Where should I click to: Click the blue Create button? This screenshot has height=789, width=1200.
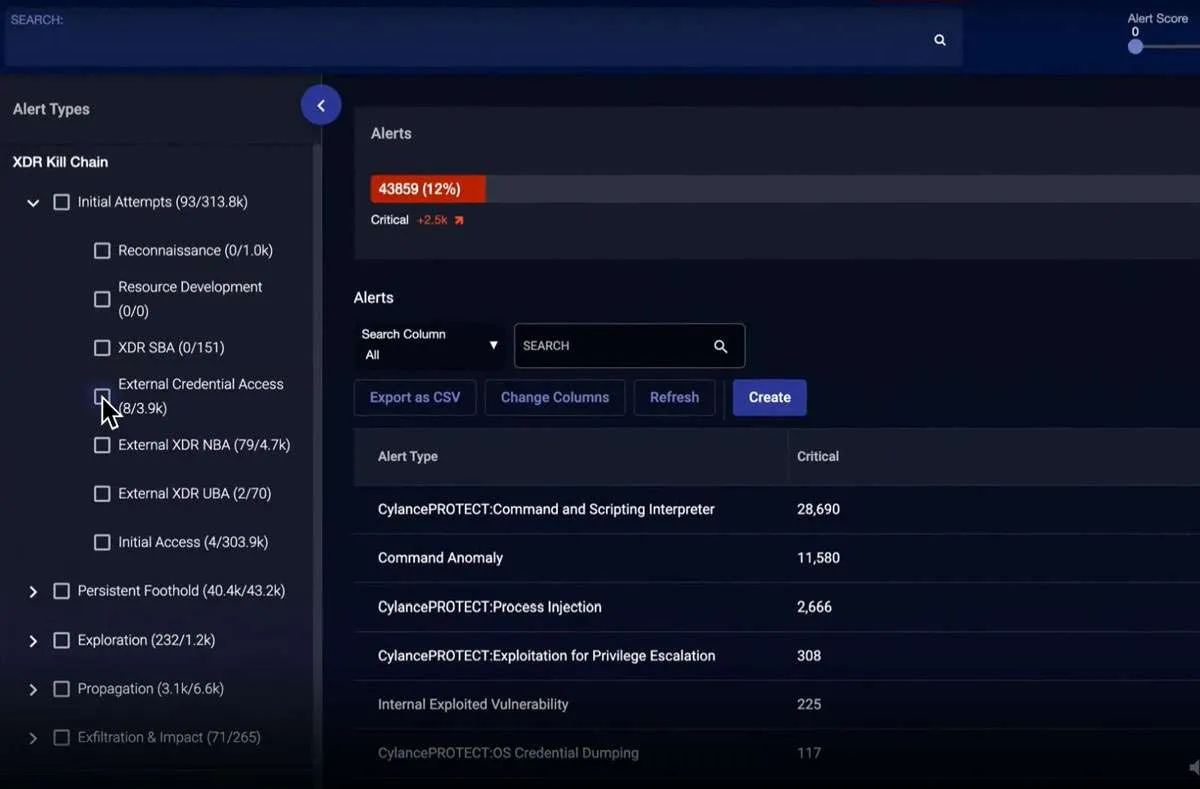click(x=769, y=397)
